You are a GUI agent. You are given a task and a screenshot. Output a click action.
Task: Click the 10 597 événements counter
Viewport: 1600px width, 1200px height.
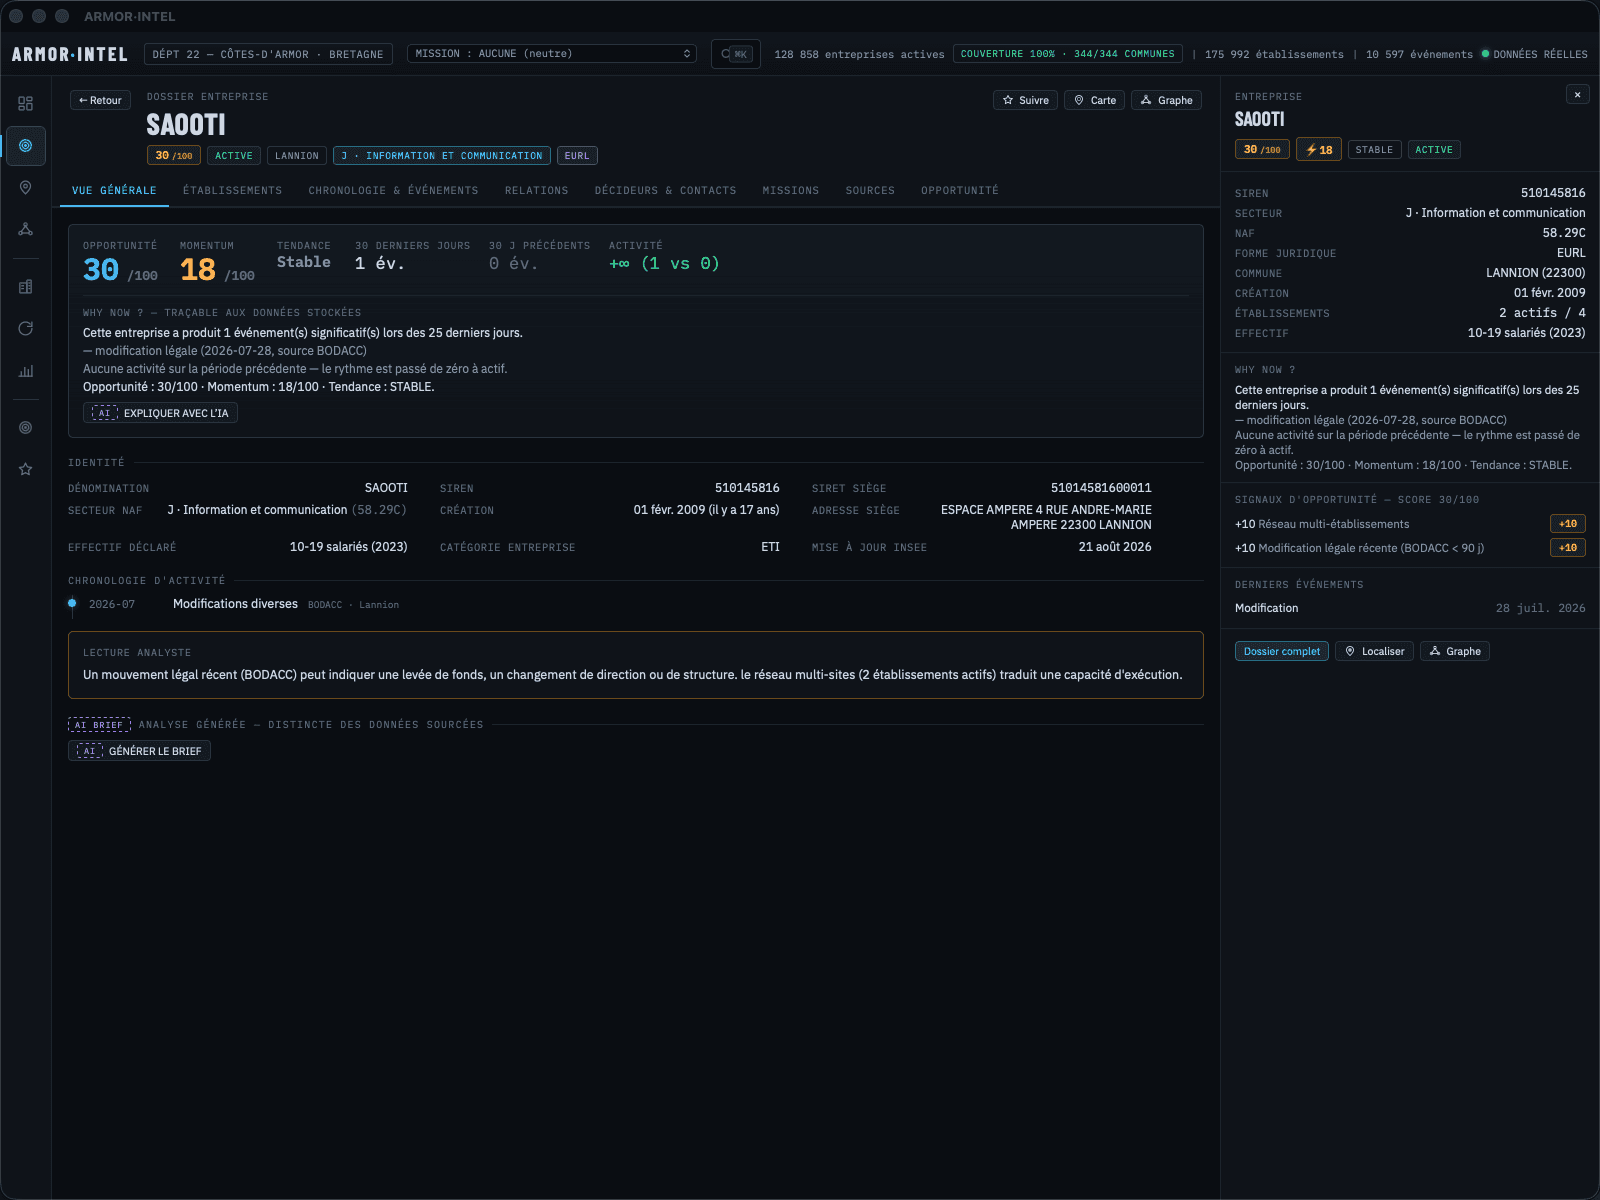click(1419, 54)
